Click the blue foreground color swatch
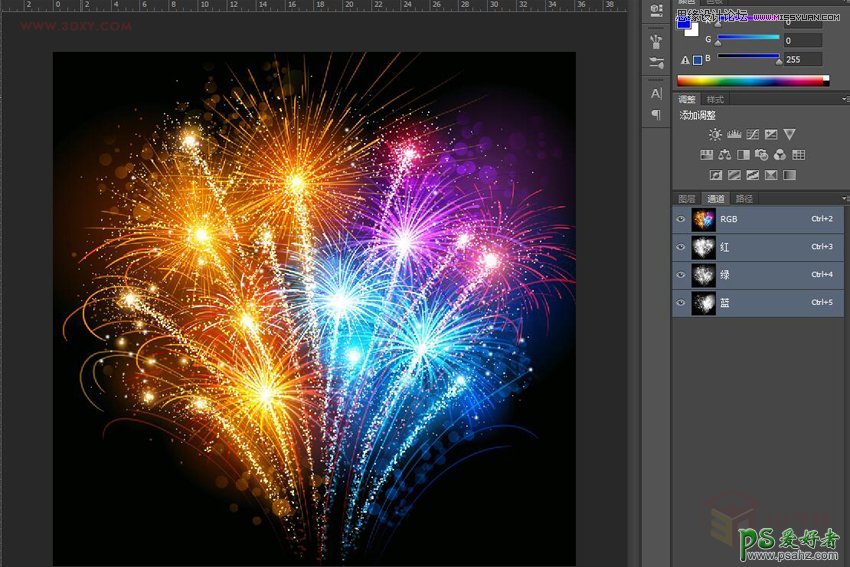The width and height of the screenshot is (850, 567). [682, 22]
